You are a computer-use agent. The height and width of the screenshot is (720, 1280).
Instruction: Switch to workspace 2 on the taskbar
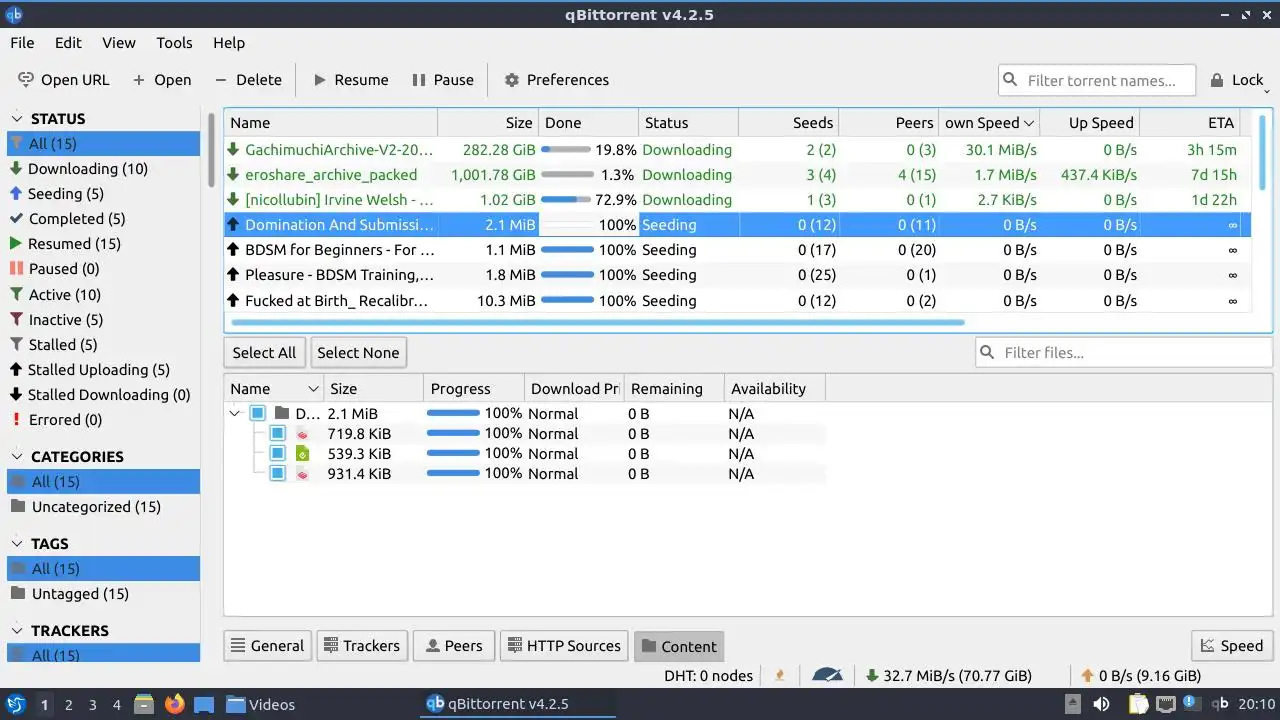(x=68, y=705)
